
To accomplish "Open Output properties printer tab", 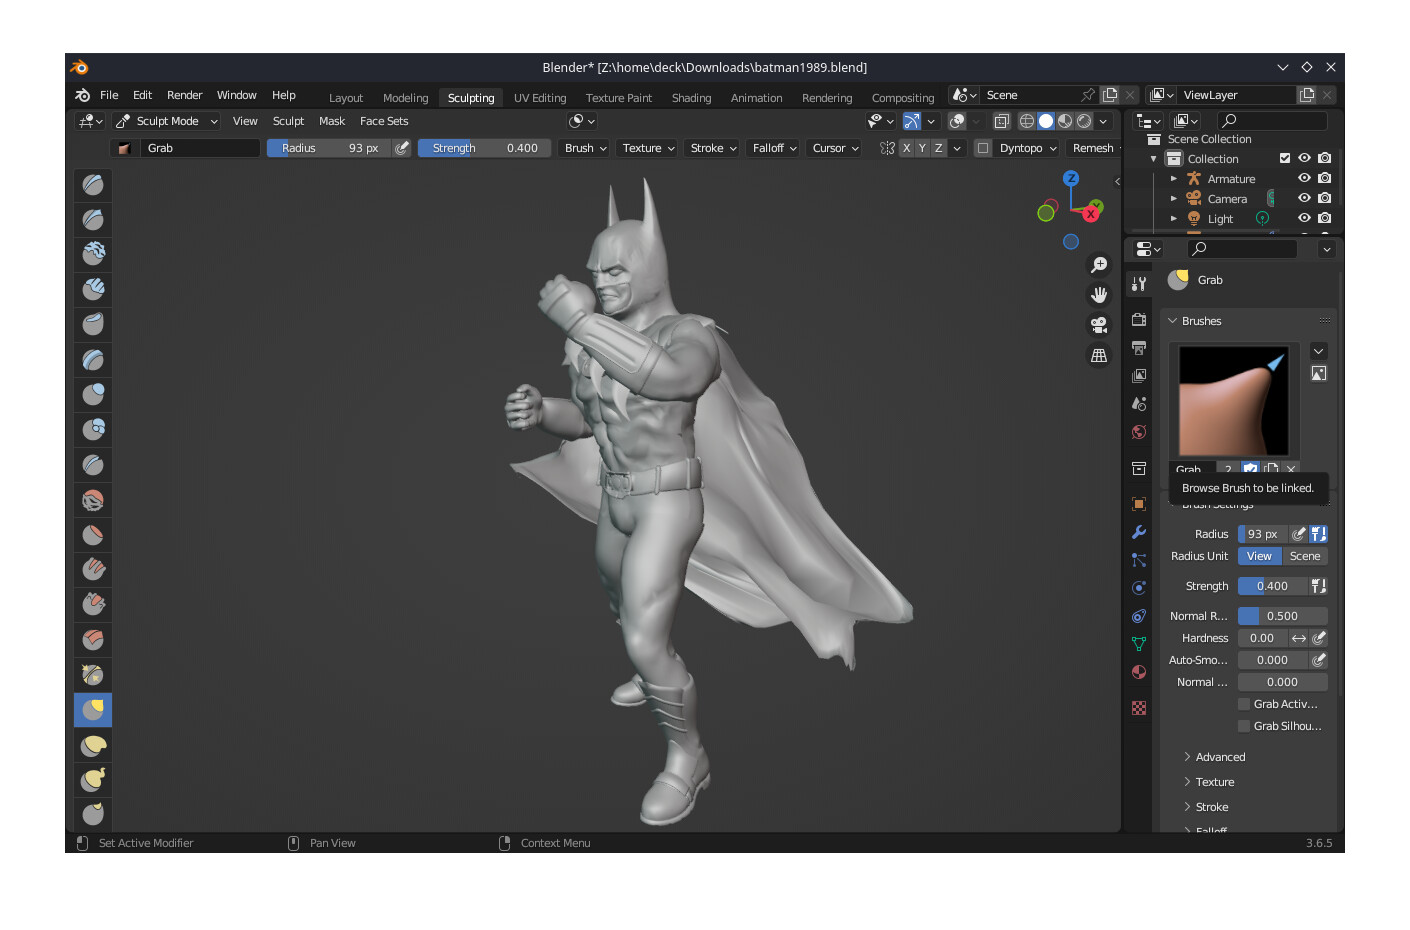I will click(1139, 348).
